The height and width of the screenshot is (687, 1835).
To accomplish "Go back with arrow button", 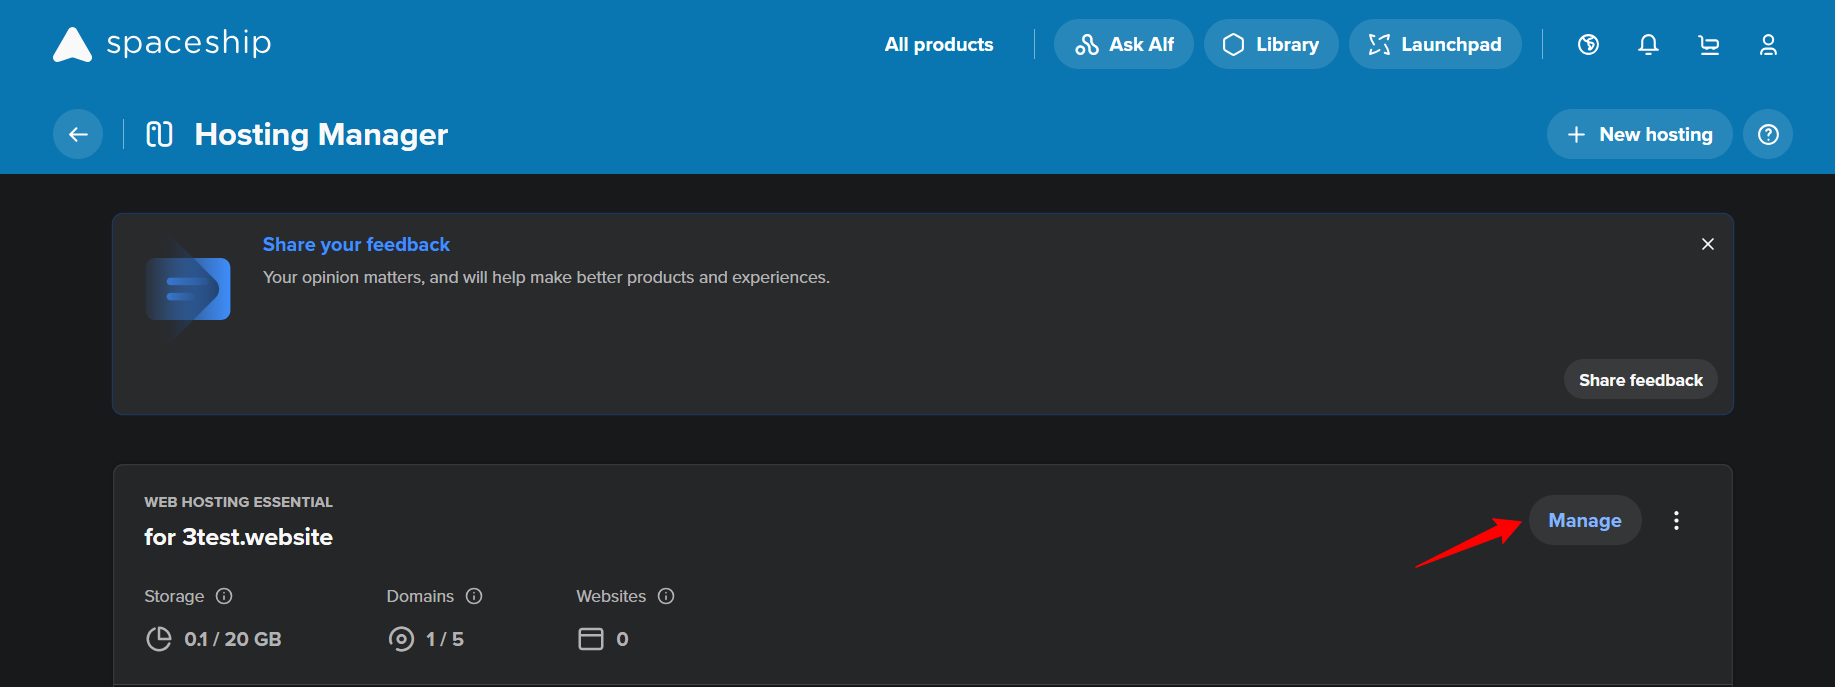I will pyautogui.click(x=78, y=134).
